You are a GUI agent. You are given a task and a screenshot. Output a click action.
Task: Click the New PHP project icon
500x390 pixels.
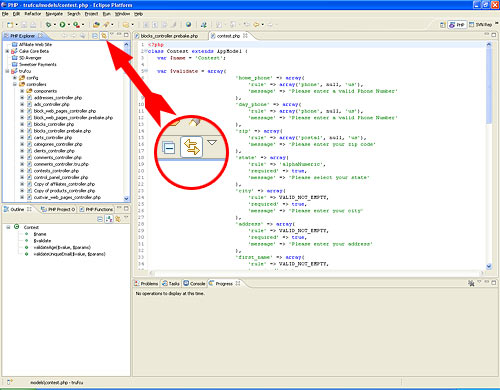tap(96, 25)
